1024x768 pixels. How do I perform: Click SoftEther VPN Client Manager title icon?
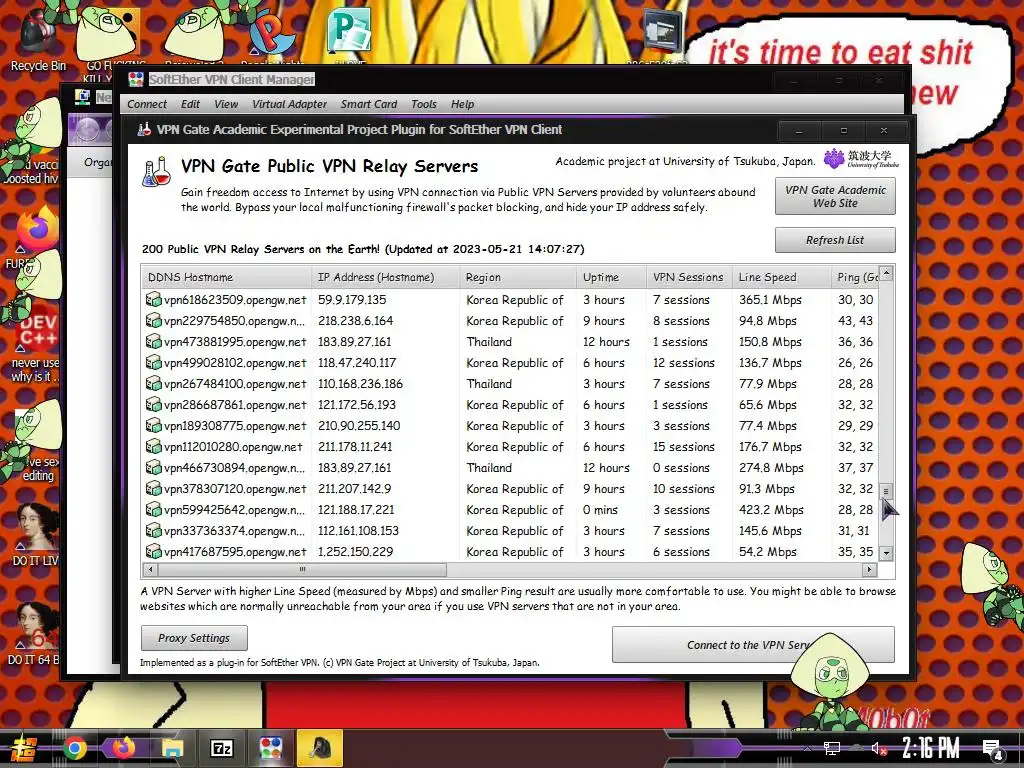click(x=136, y=80)
